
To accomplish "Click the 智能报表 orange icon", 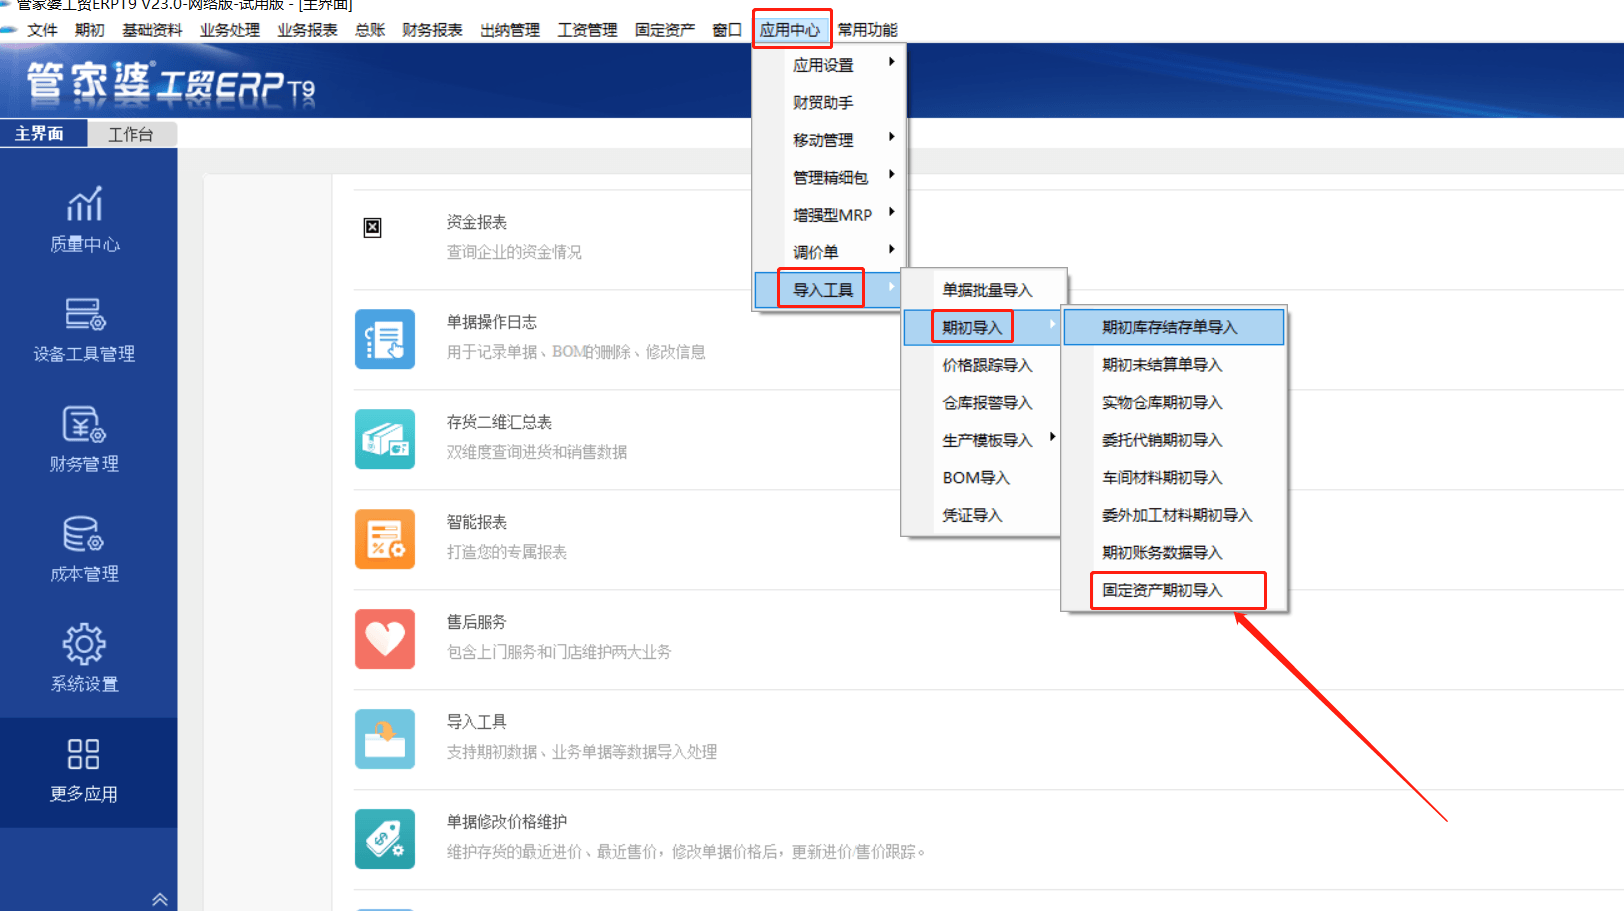I will [x=385, y=539].
